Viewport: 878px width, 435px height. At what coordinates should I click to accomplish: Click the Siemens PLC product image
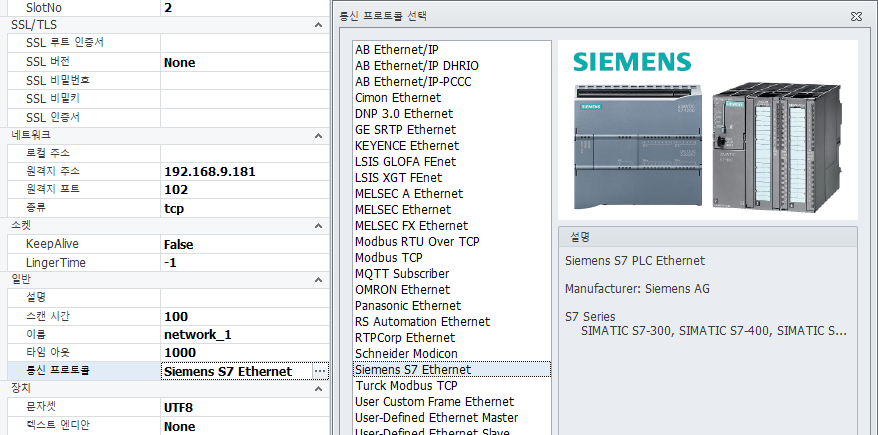pos(708,130)
